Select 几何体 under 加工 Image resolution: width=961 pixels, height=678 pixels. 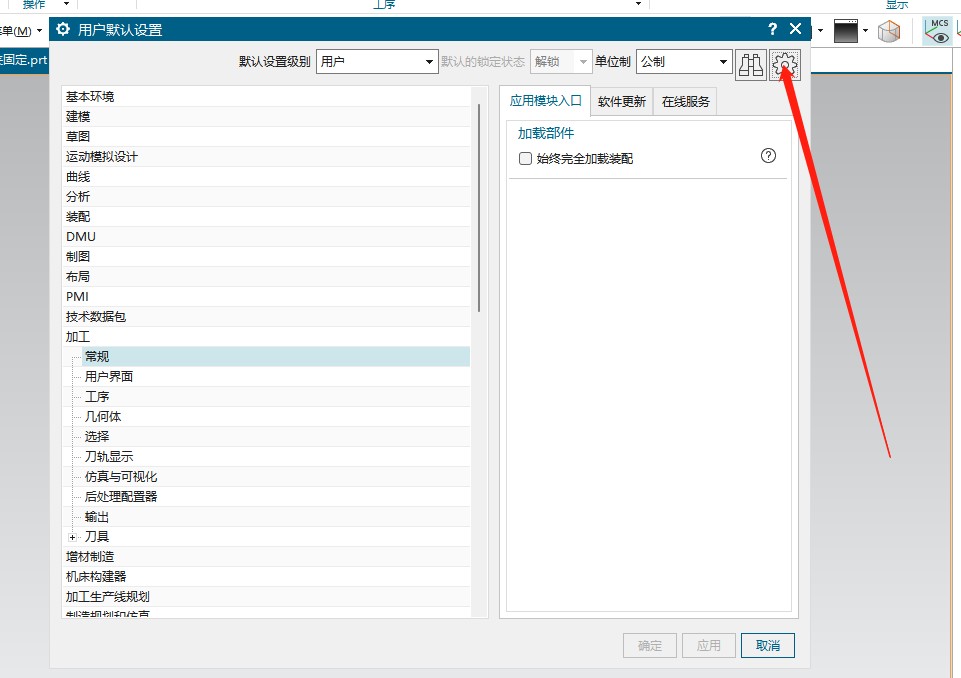[276, 417]
